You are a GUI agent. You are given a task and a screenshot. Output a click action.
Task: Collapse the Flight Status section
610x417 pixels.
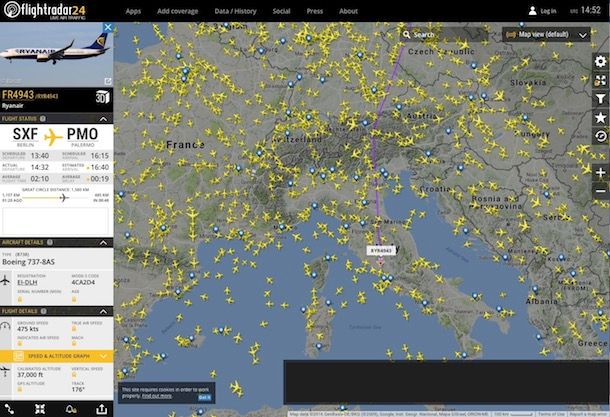coord(103,119)
